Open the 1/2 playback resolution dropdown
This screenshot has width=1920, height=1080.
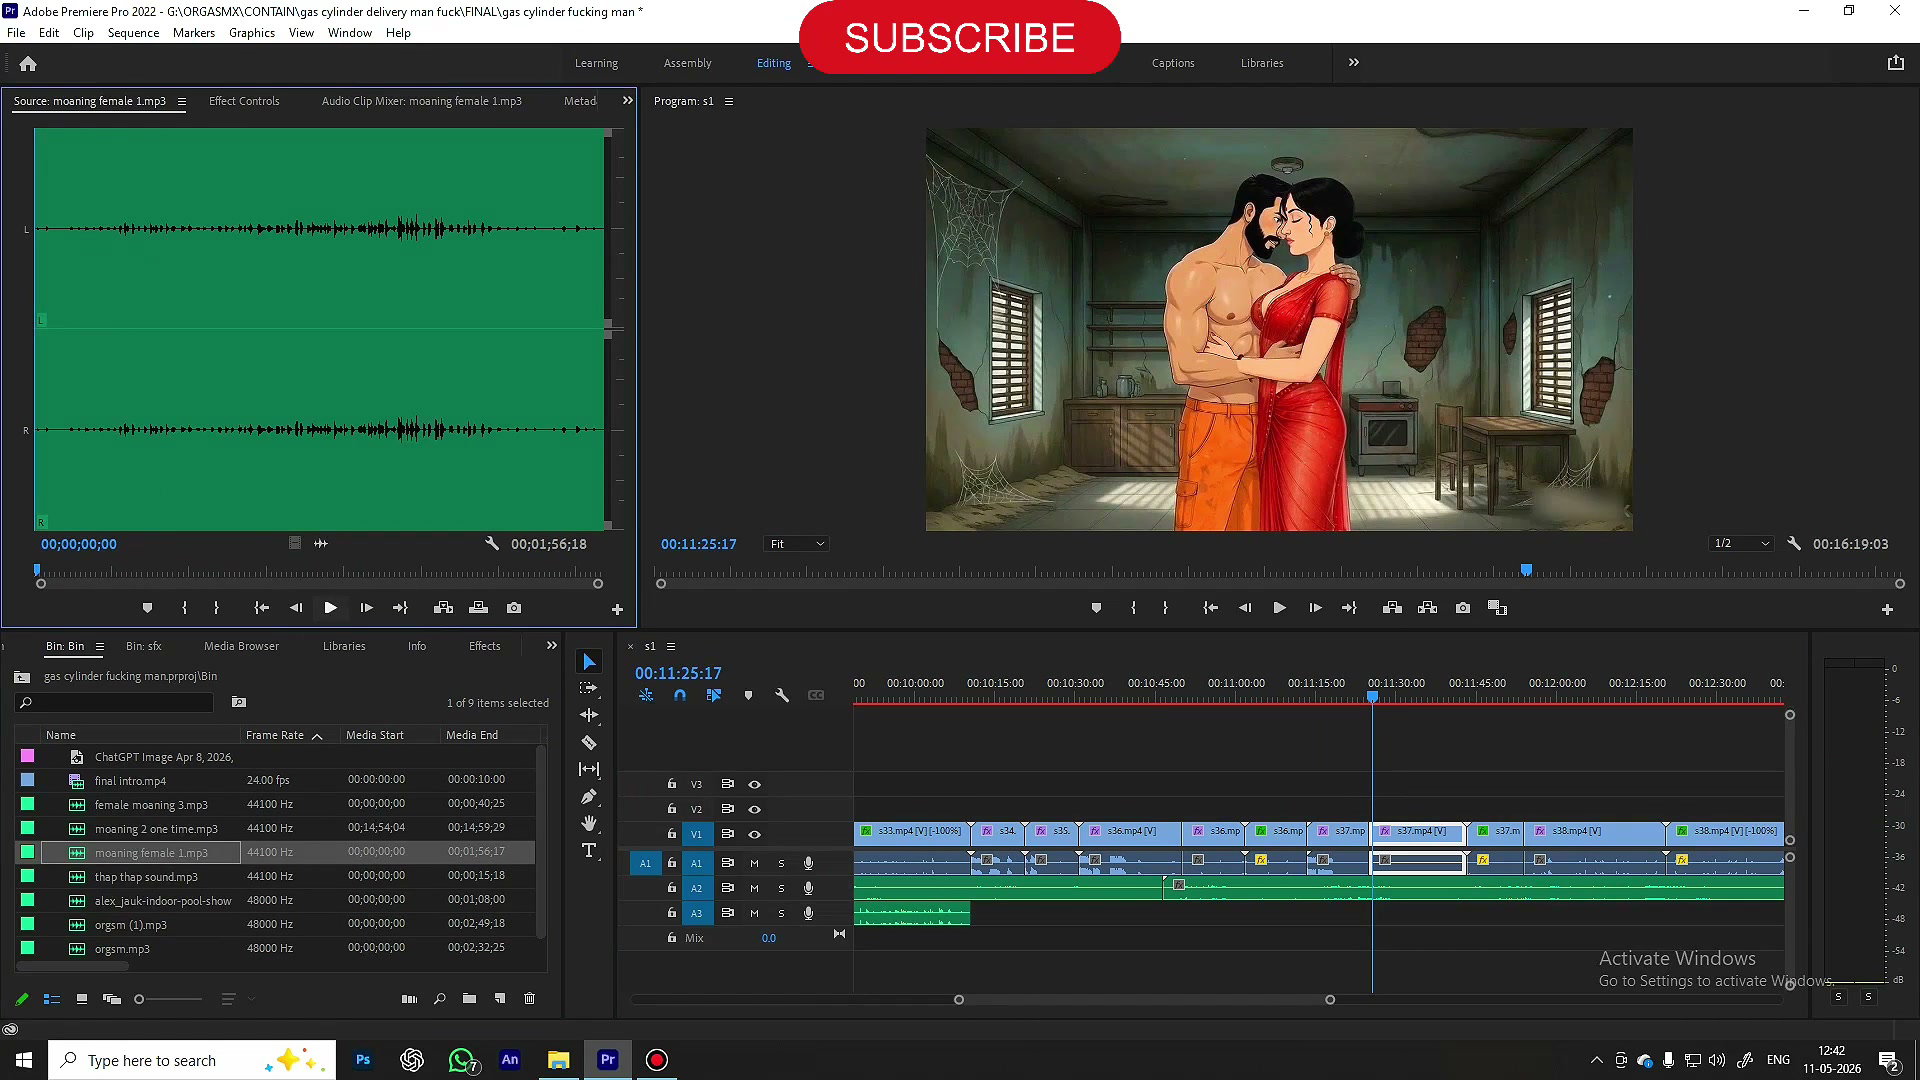coord(1741,544)
